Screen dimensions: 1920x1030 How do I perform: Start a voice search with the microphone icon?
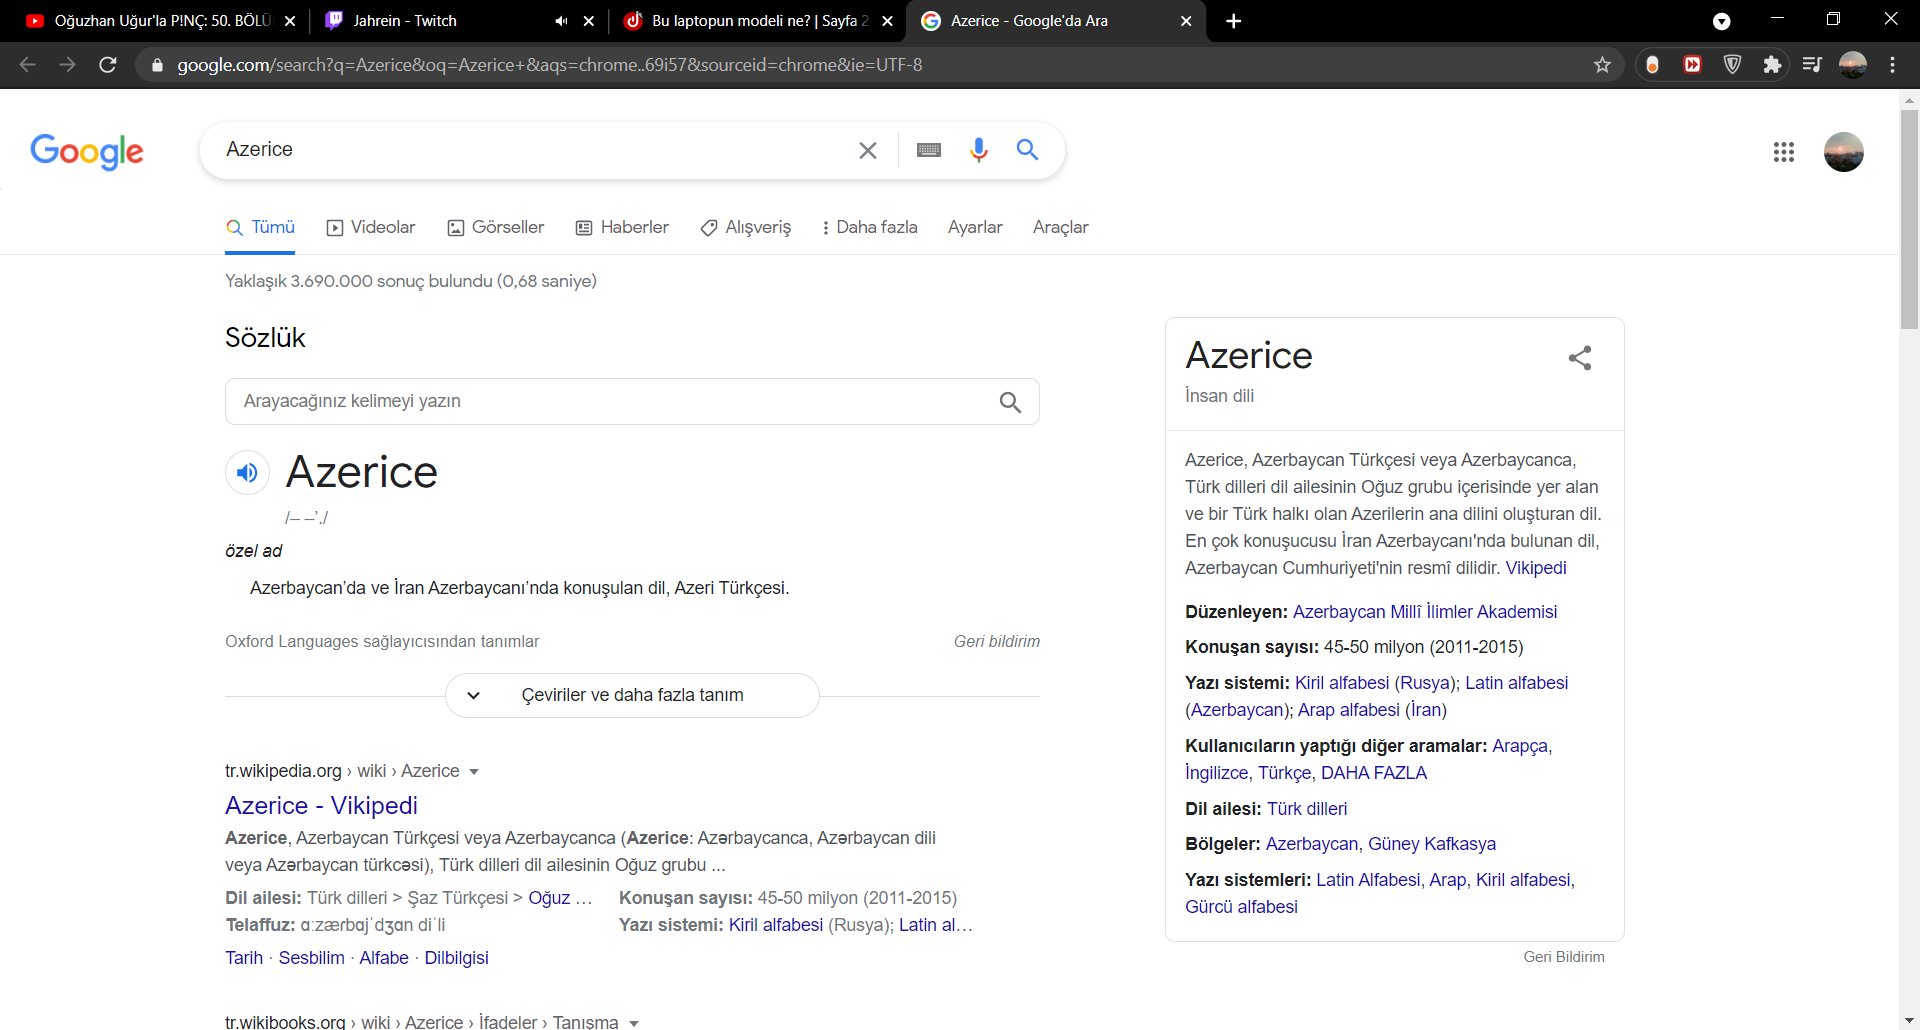point(979,150)
